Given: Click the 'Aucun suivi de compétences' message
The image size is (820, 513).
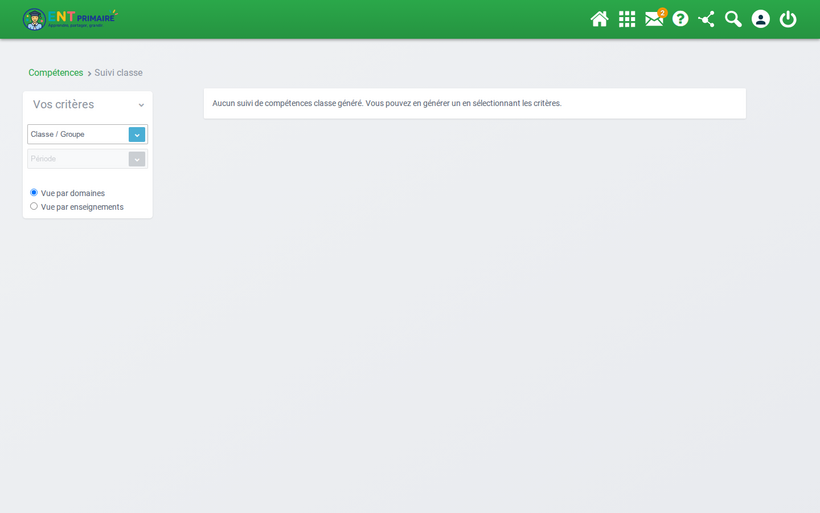Looking at the screenshot, I should click(386, 103).
